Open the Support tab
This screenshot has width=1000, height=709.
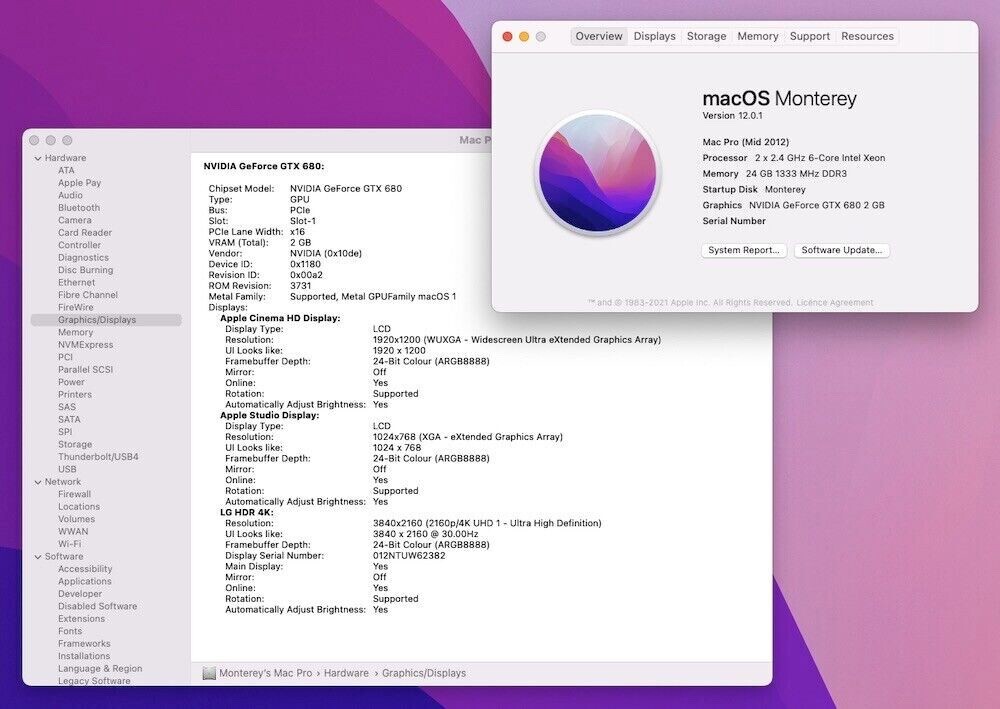tap(810, 36)
